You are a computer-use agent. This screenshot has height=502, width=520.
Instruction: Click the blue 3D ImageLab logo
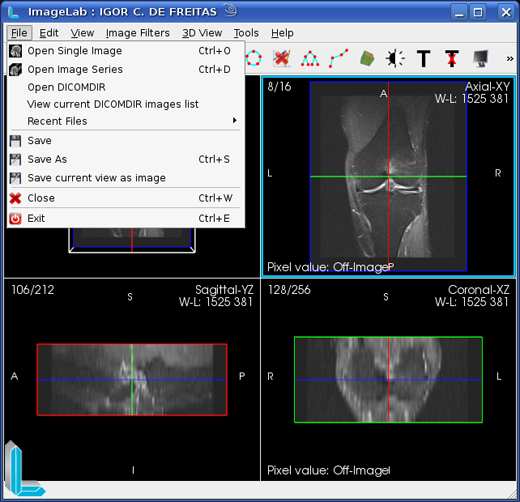(24, 468)
